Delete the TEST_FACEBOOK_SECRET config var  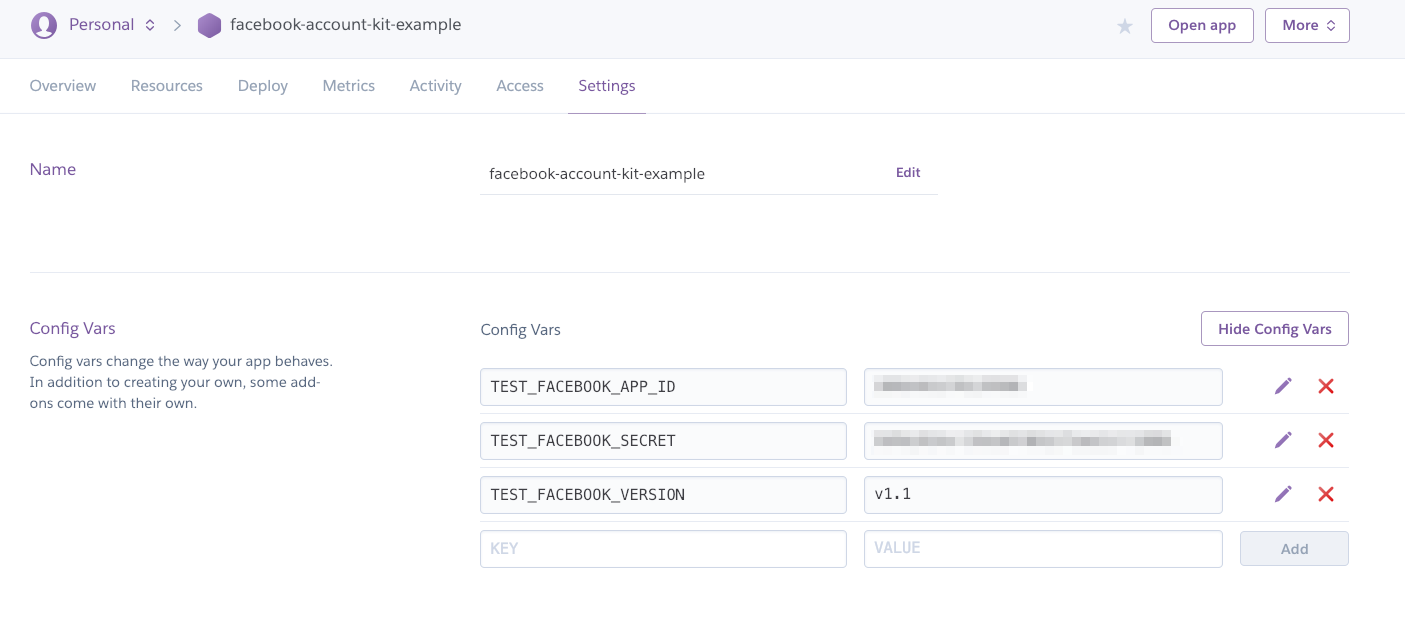tap(1326, 440)
